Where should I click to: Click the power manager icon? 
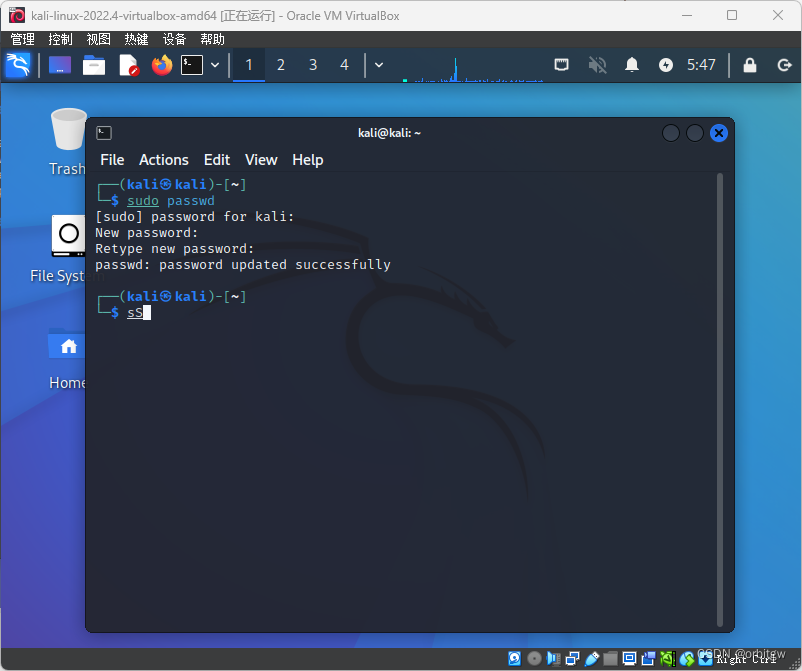click(666, 65)
